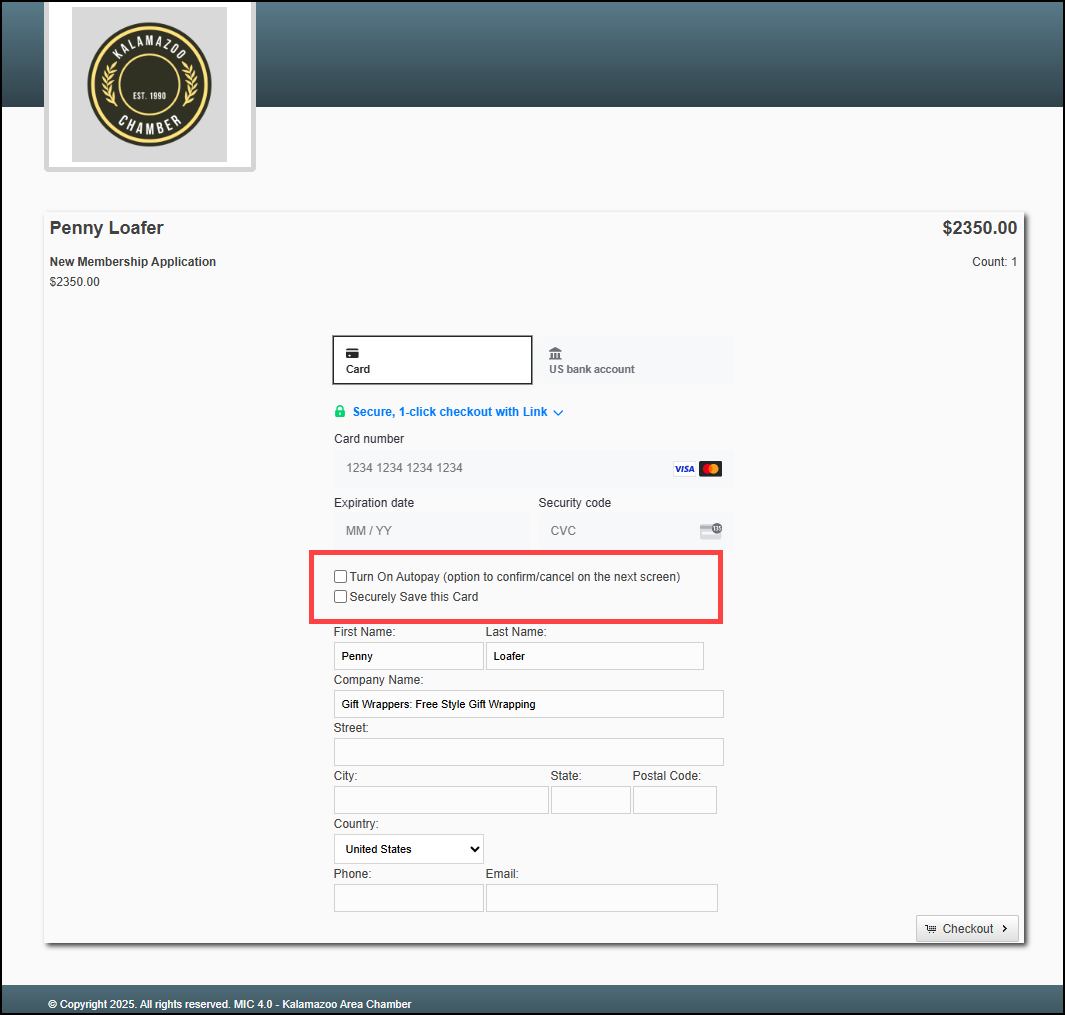
Task: Check Securely Save this Card
Action: point(341,597)
